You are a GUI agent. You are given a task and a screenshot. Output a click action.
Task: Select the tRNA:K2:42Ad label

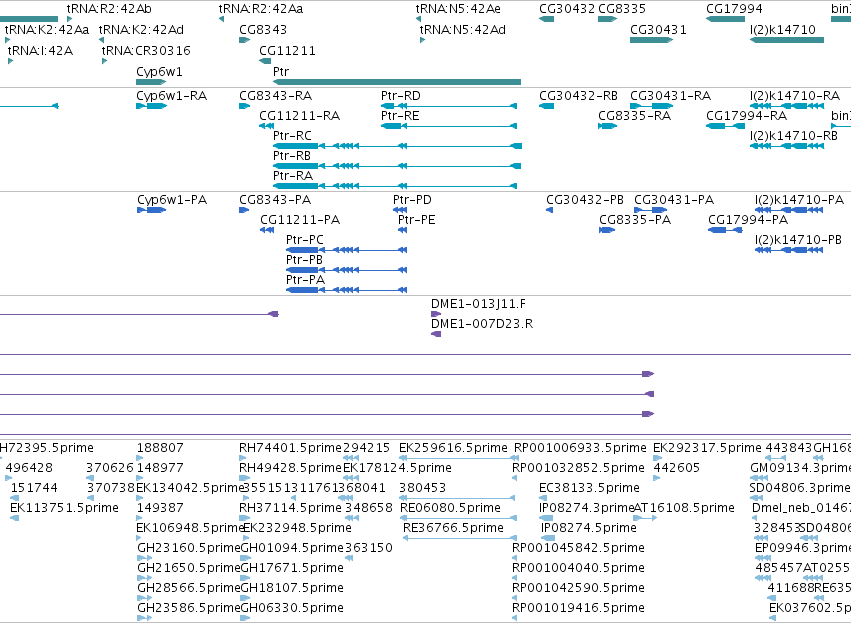[141, 29]
